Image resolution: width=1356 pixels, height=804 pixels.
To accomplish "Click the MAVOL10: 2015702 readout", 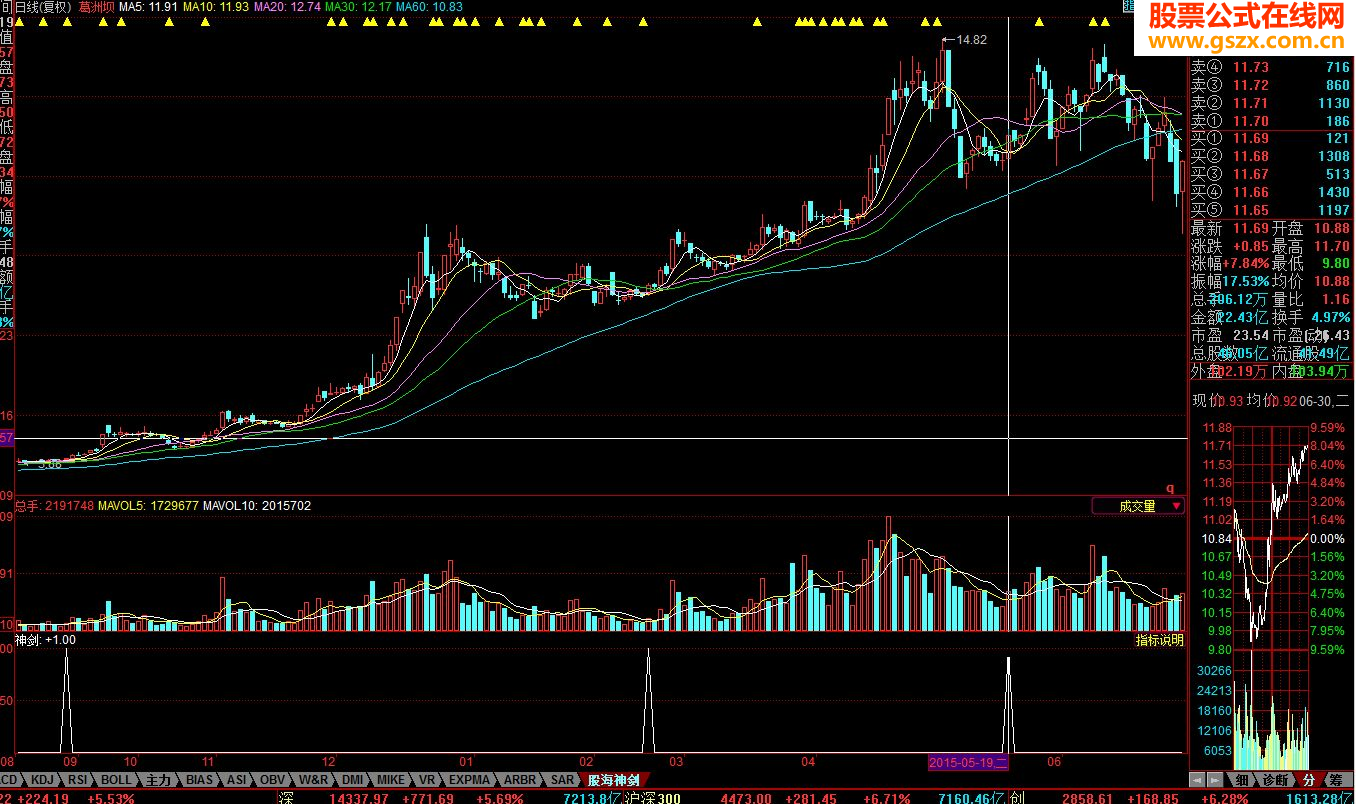I will coord(257,506).
